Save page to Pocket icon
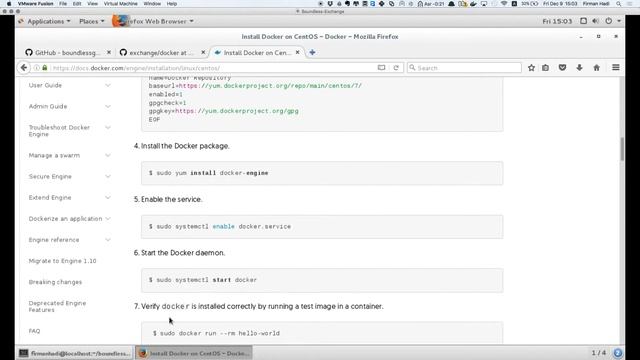Viewport: 640px width, 360px height. pos(562,68)
